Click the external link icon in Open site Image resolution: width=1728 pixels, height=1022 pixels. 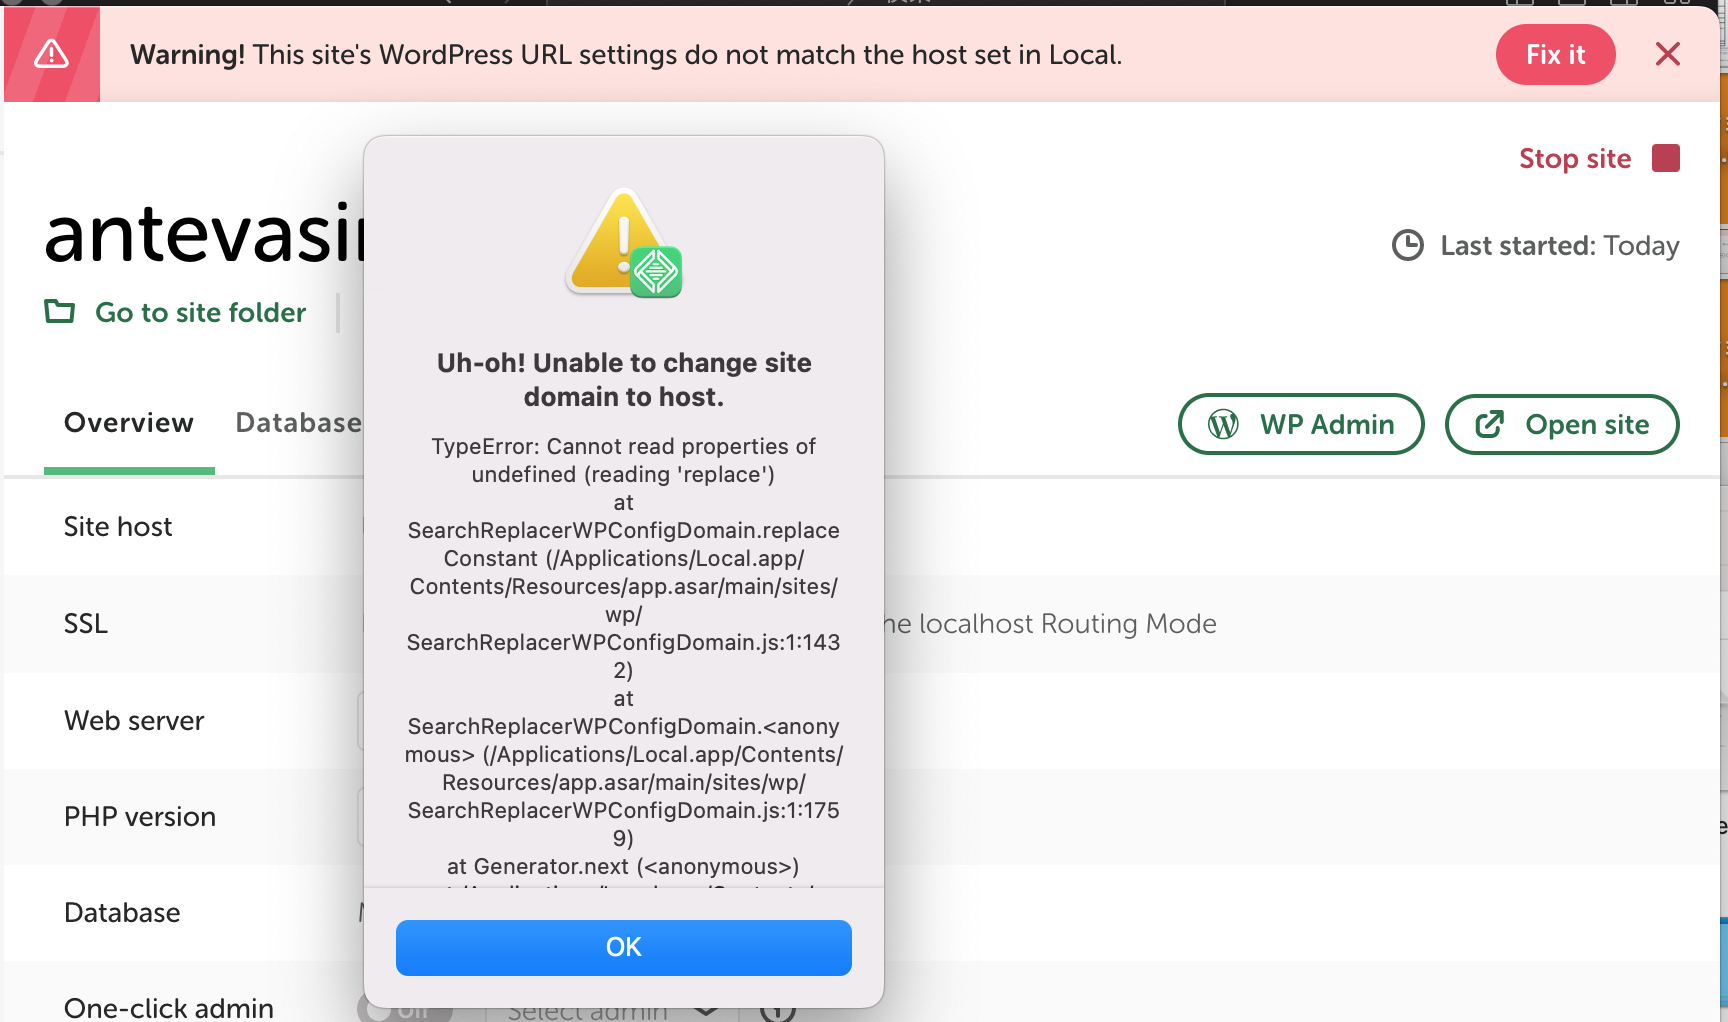pos(1489,424)
